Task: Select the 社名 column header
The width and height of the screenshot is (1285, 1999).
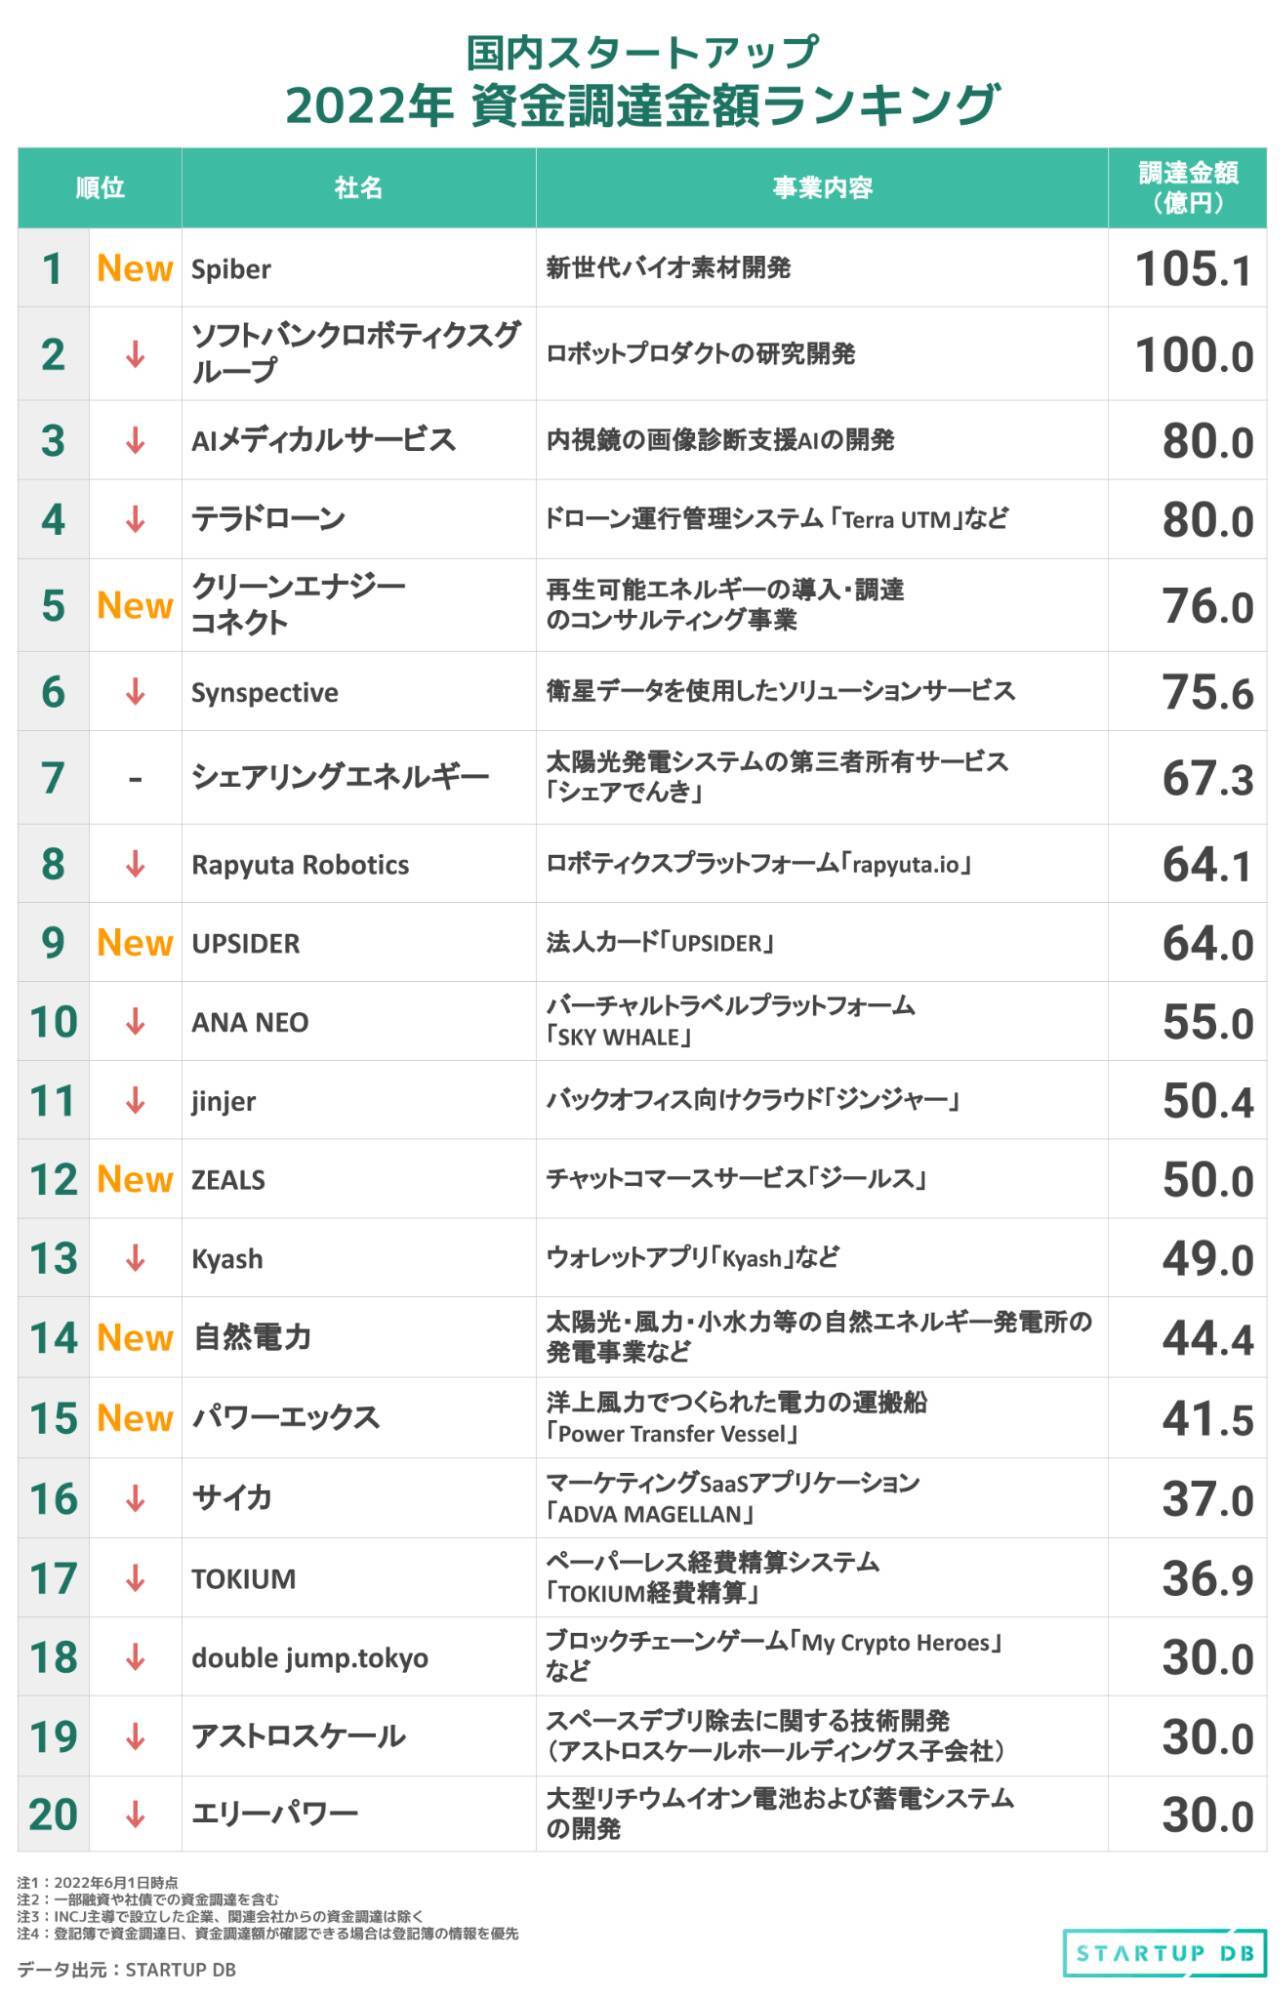Action: (x=358, y=188)
